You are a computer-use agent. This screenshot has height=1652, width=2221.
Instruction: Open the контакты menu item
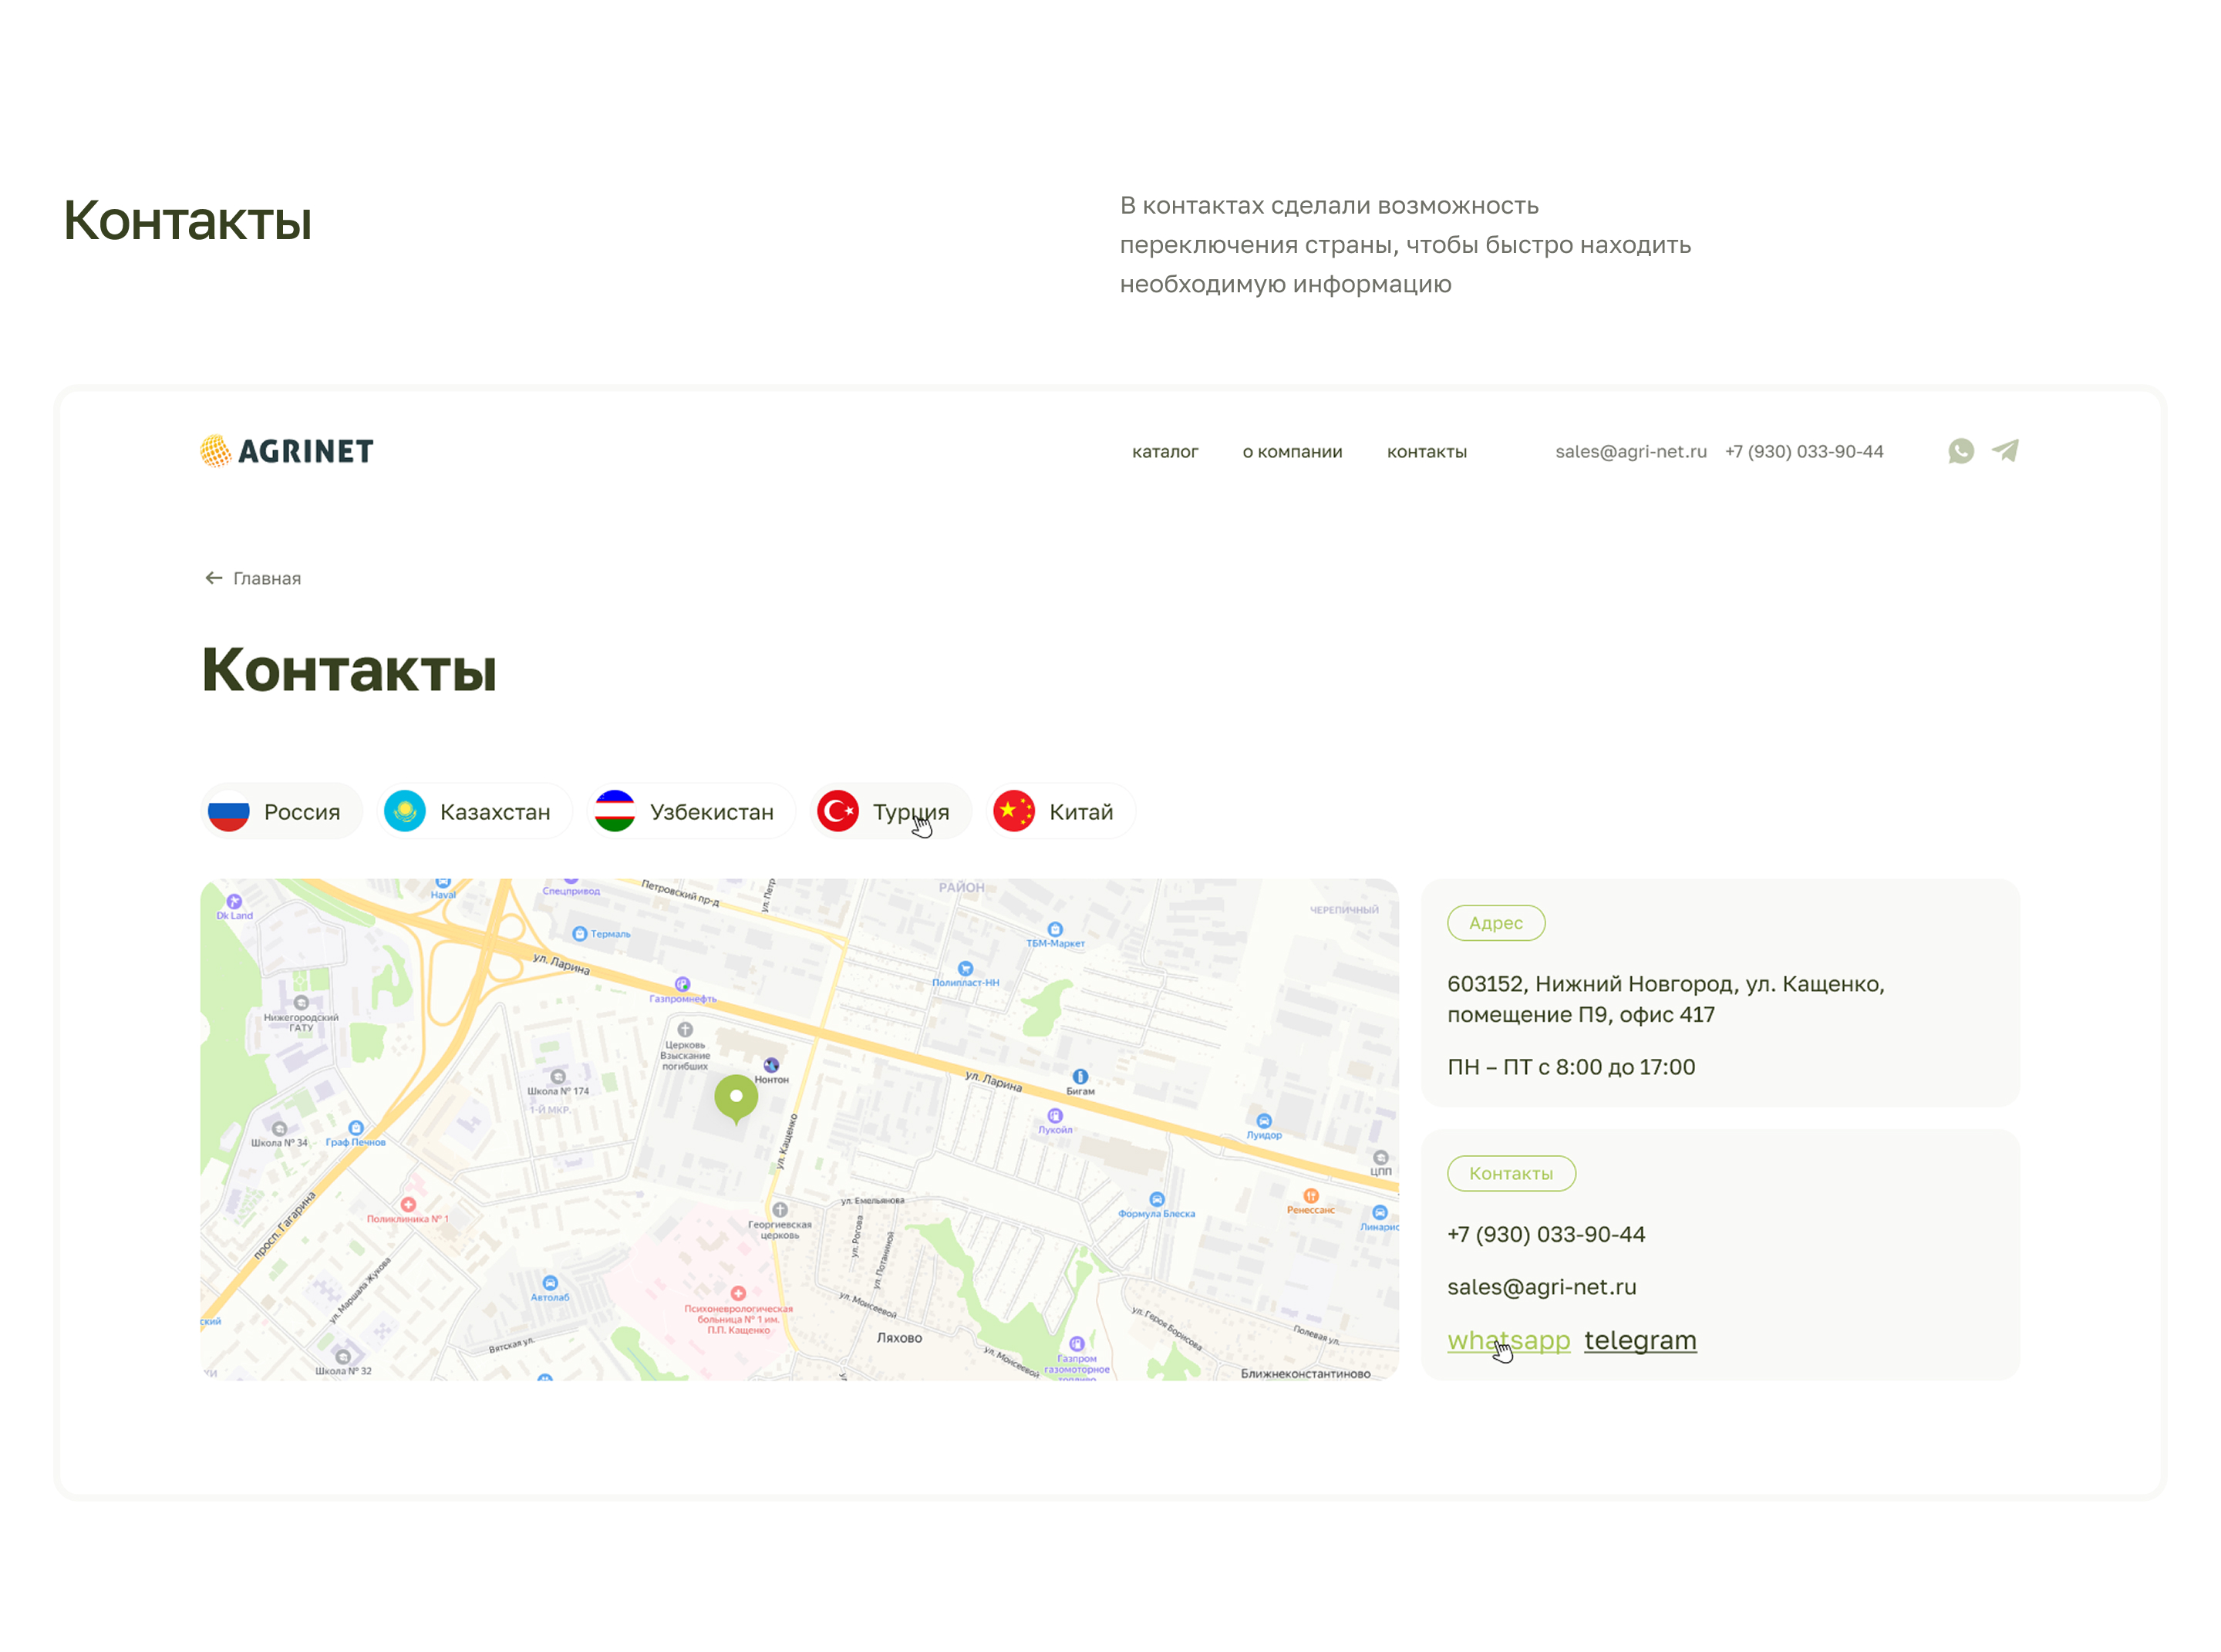click(1426, 452)
